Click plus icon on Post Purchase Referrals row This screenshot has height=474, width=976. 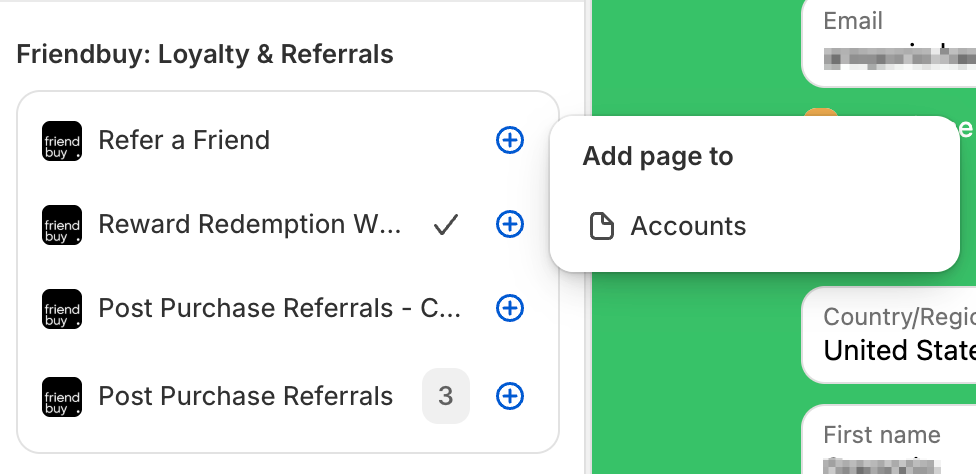510,396
